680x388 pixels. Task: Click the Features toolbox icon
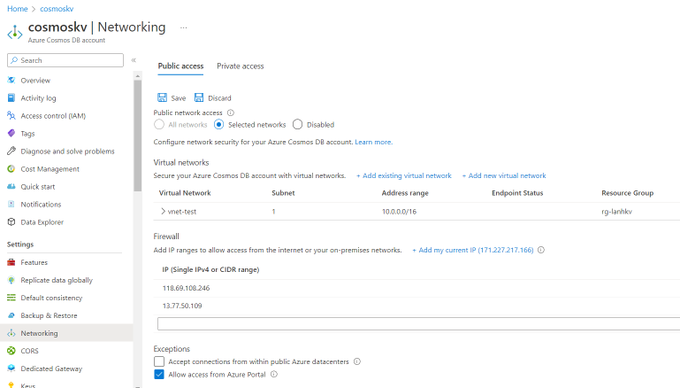(11, 262)
